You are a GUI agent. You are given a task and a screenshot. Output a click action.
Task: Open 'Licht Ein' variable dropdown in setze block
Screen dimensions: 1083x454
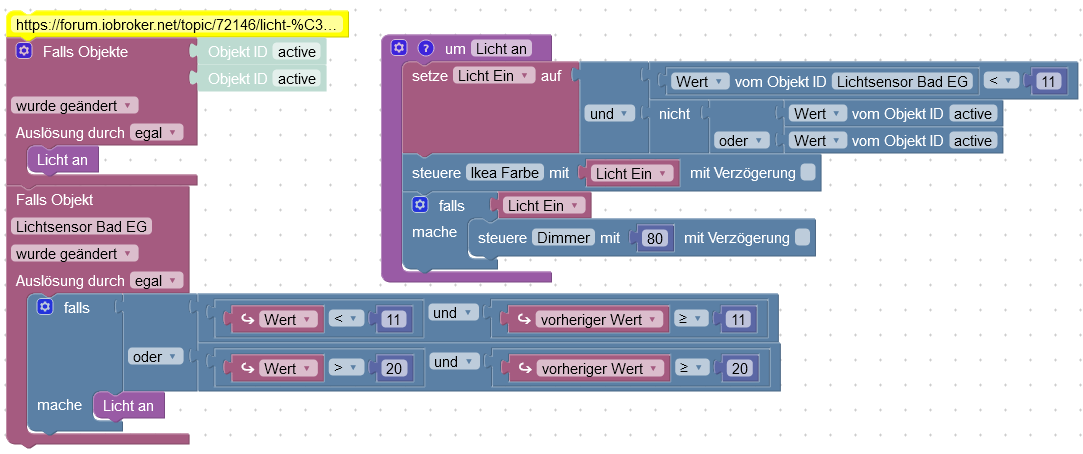494,76
